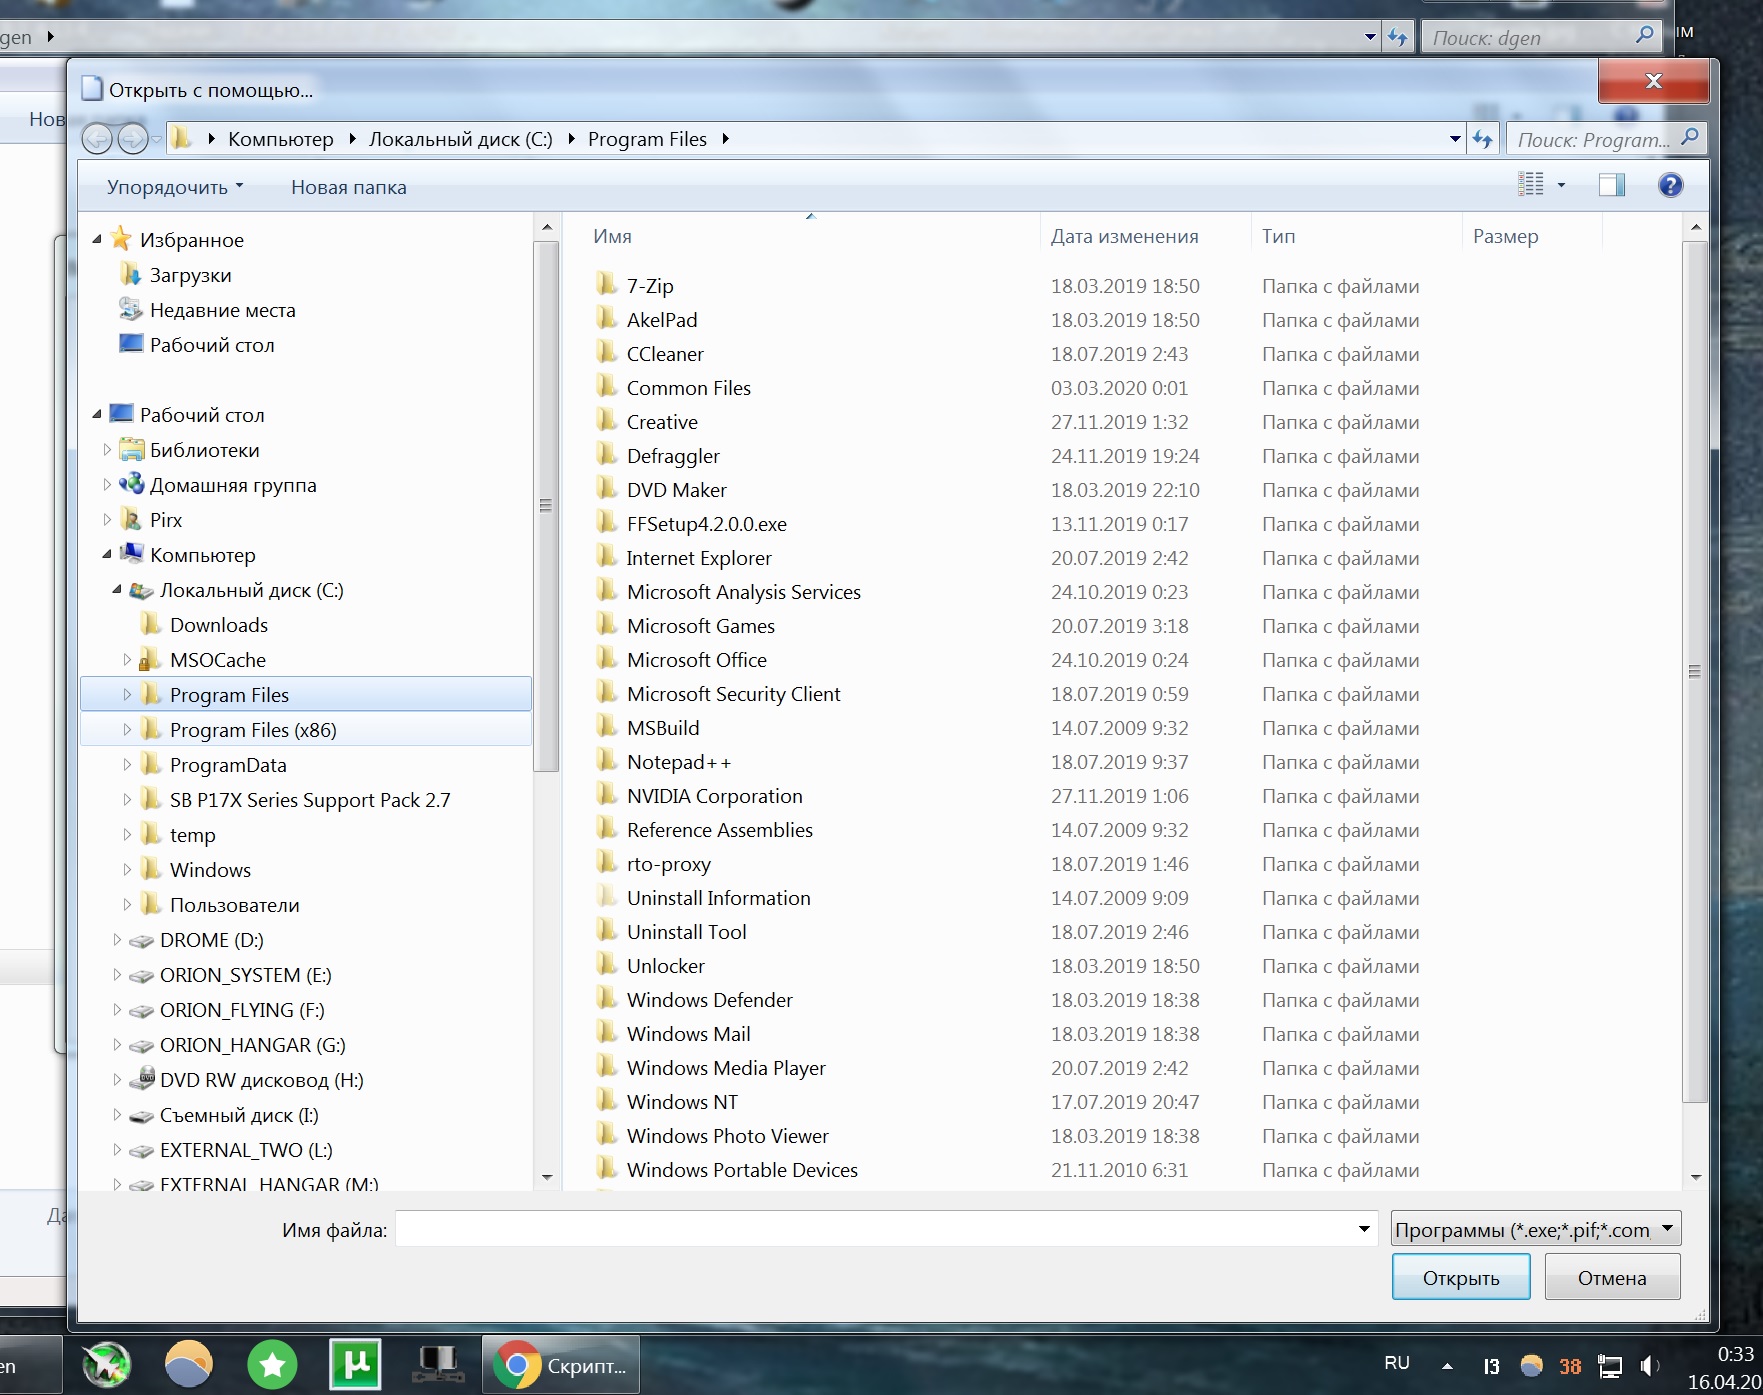Select the Internet Explorer folder name
The height and width of the screenshot is (1395, 1763).
699,557
